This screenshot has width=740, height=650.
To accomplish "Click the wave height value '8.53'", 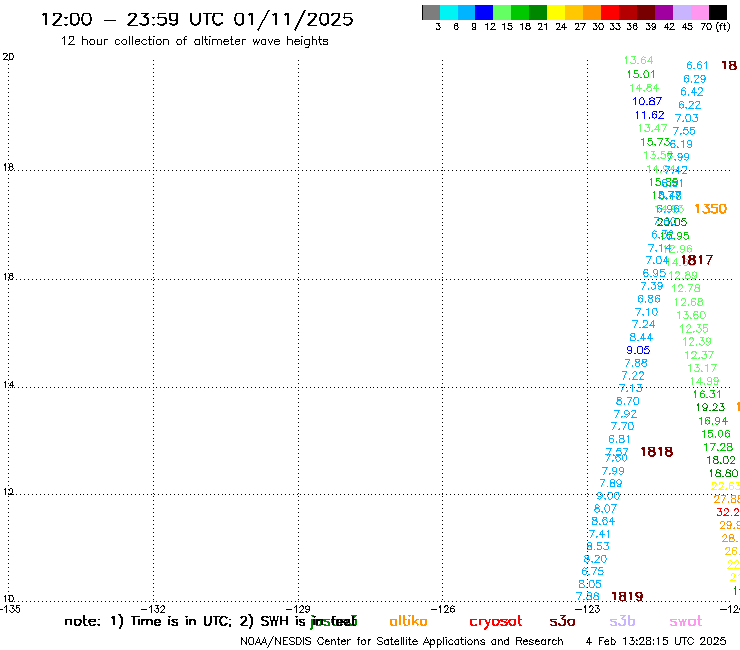I will (x=598, y=546).
